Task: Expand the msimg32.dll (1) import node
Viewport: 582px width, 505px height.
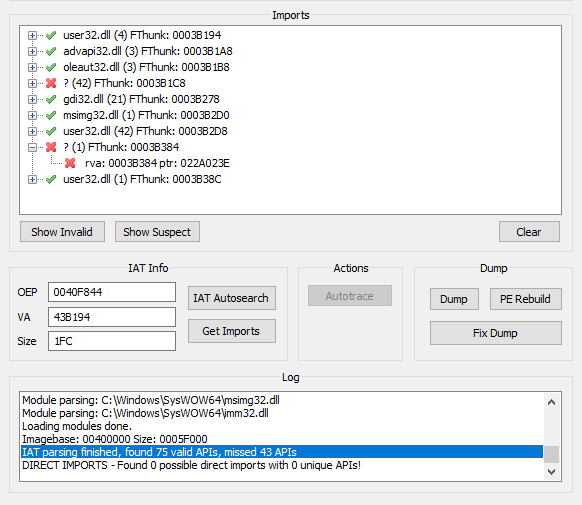Action: coord(32,115)
